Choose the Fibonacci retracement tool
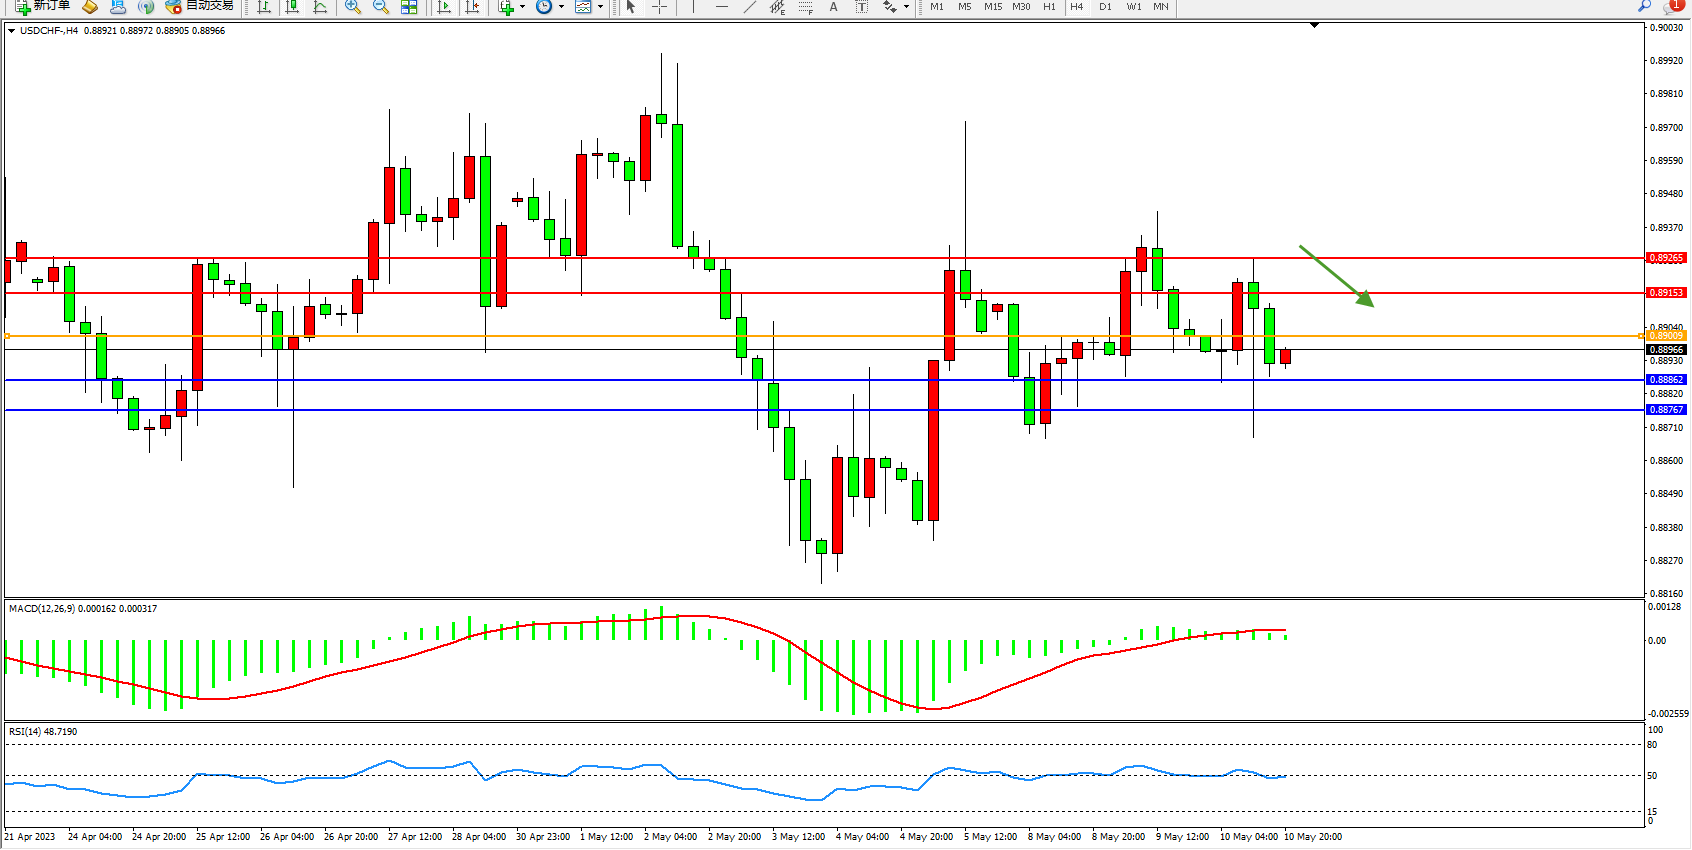This screenshot has width=1692, height=850. click(x=777, y=7)
